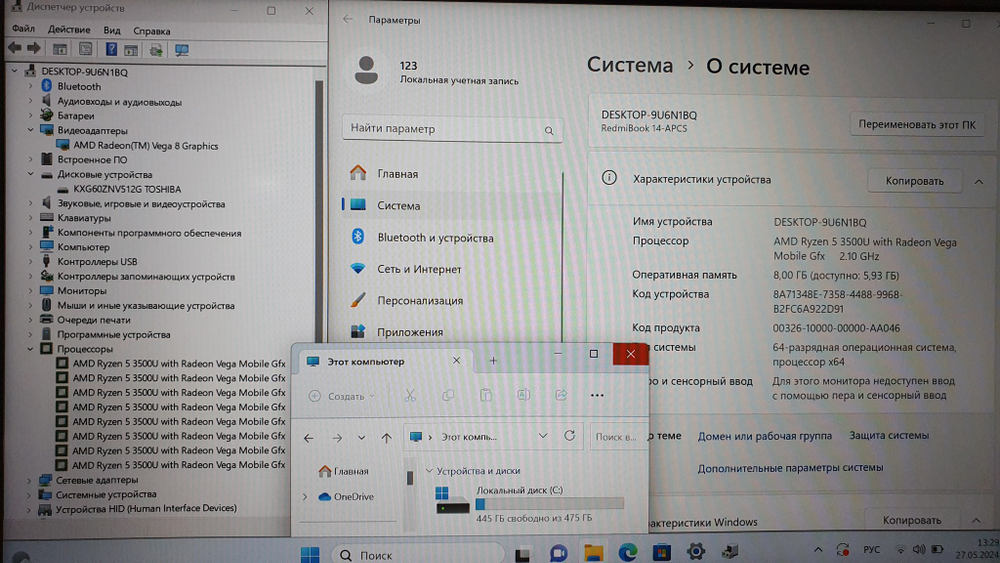The width and height of the screenshot is (1000, 563).
Task: Open the Action menu in Device Manager
Action: click(69, 30)
